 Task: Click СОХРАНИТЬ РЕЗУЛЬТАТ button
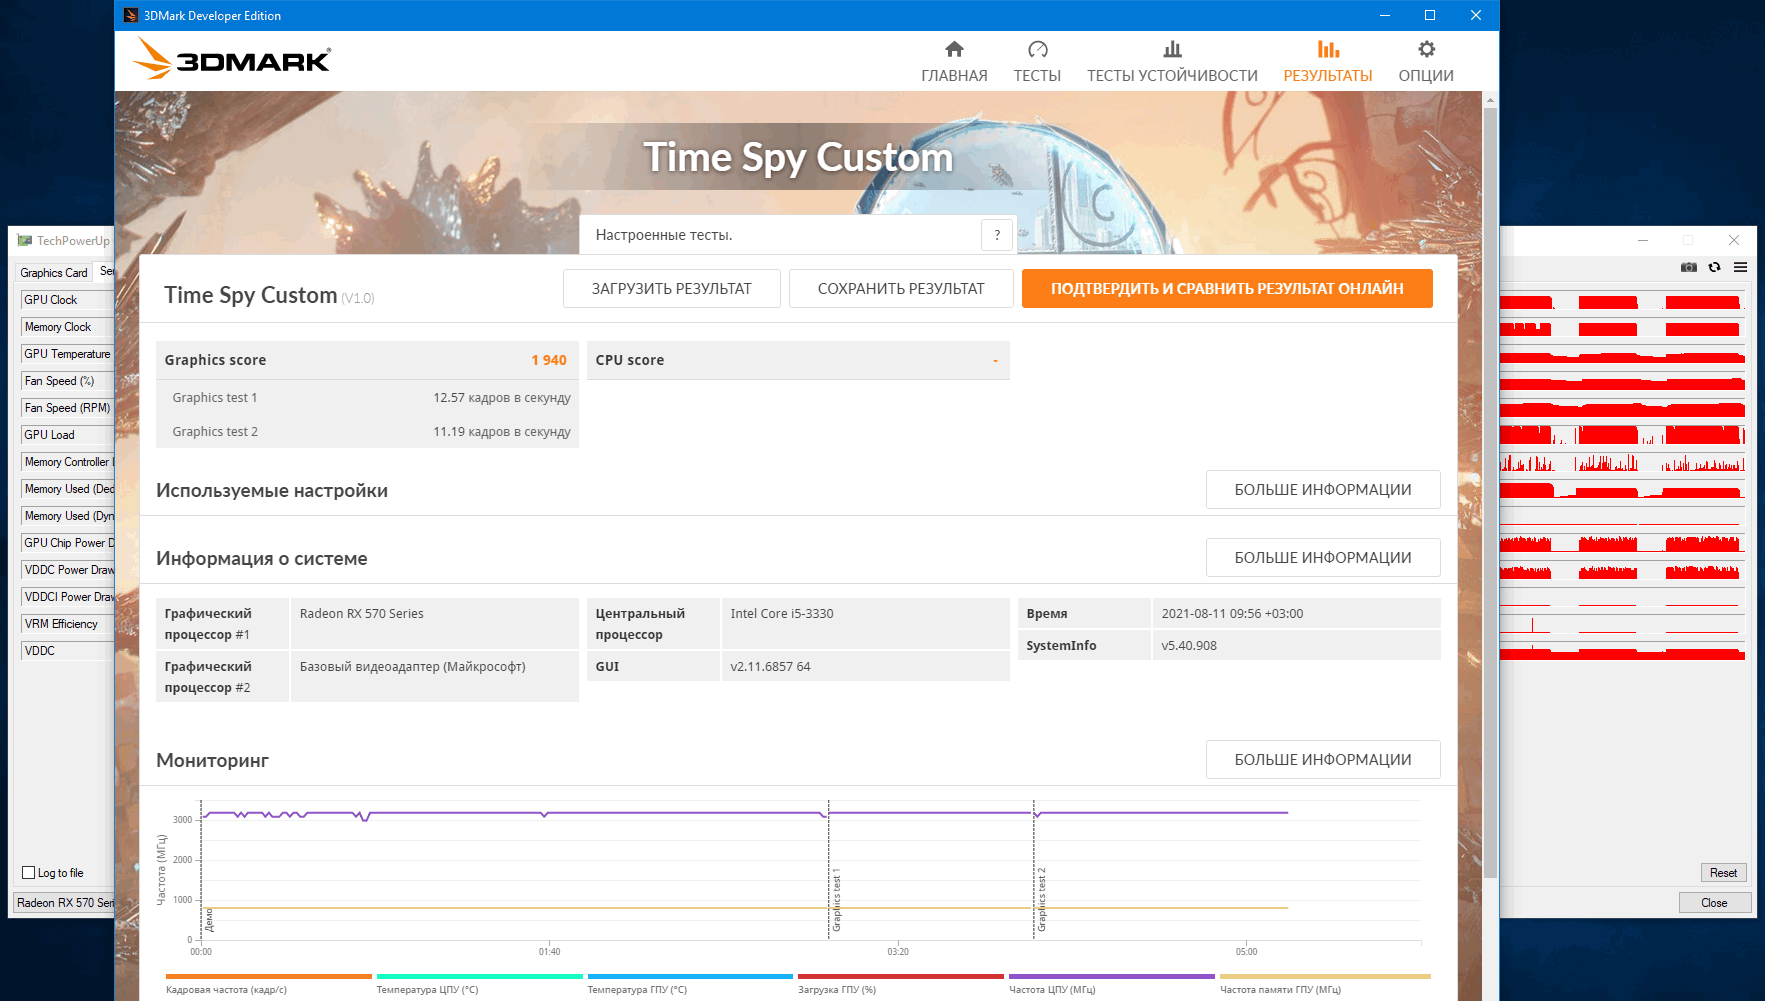click(901, 288)
